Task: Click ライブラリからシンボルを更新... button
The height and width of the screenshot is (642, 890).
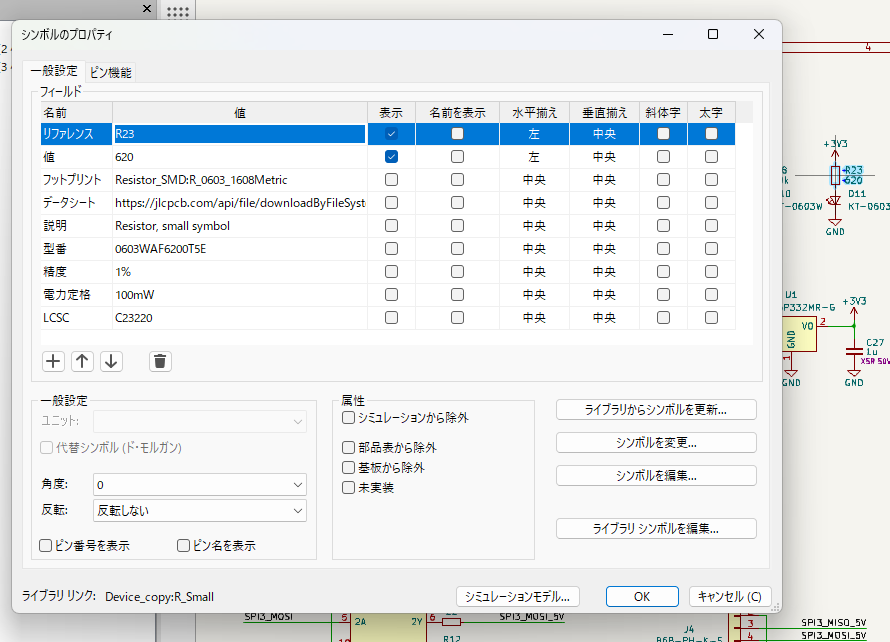Action: [x=656, y=409]
